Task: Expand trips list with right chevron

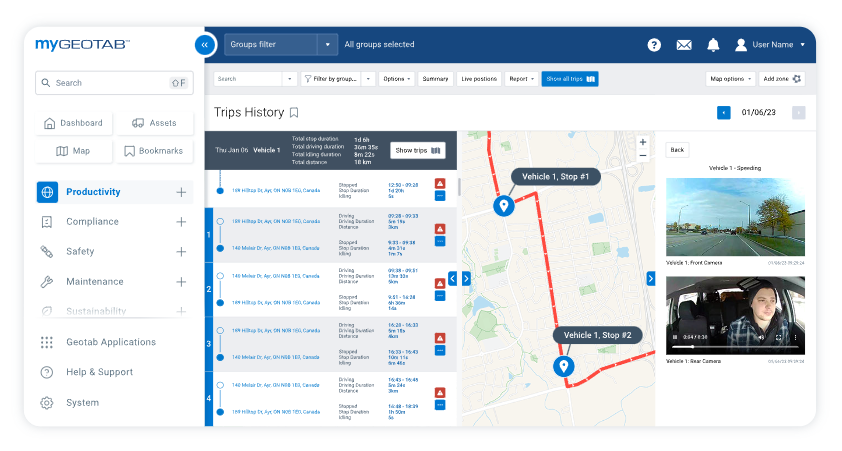Action: pos(466,279)
